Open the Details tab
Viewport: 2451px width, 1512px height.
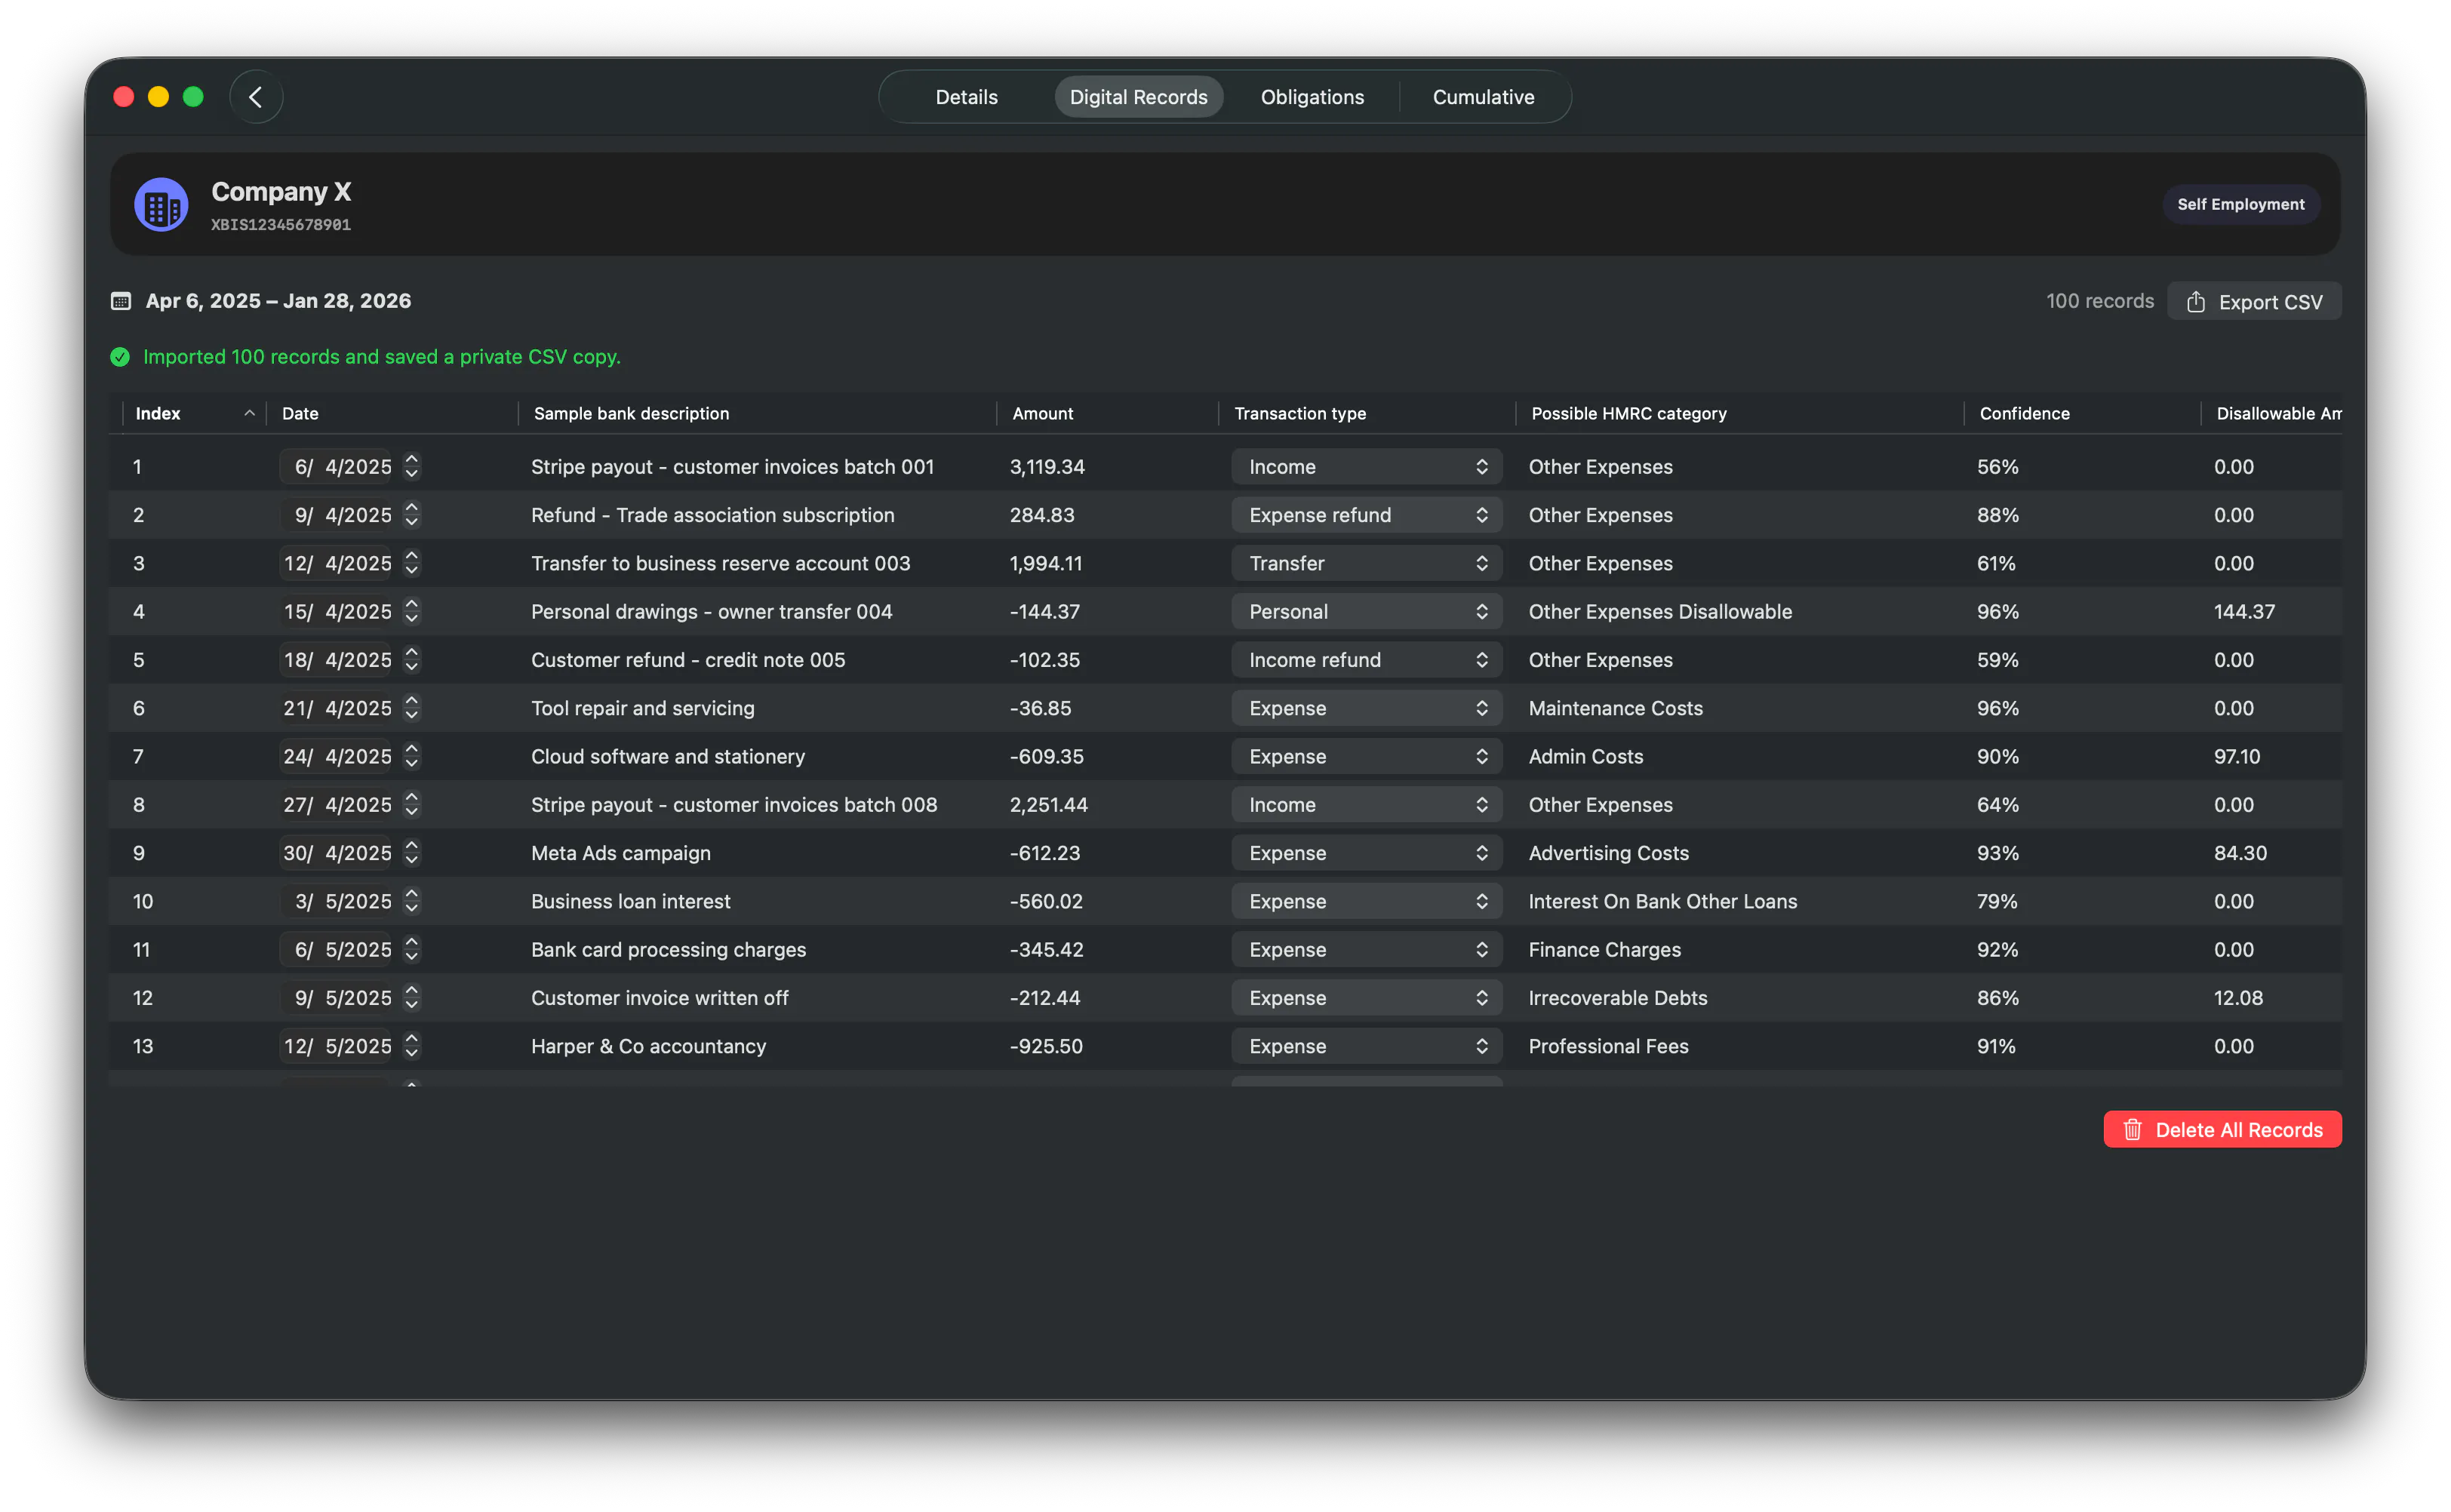click(966, 97)
